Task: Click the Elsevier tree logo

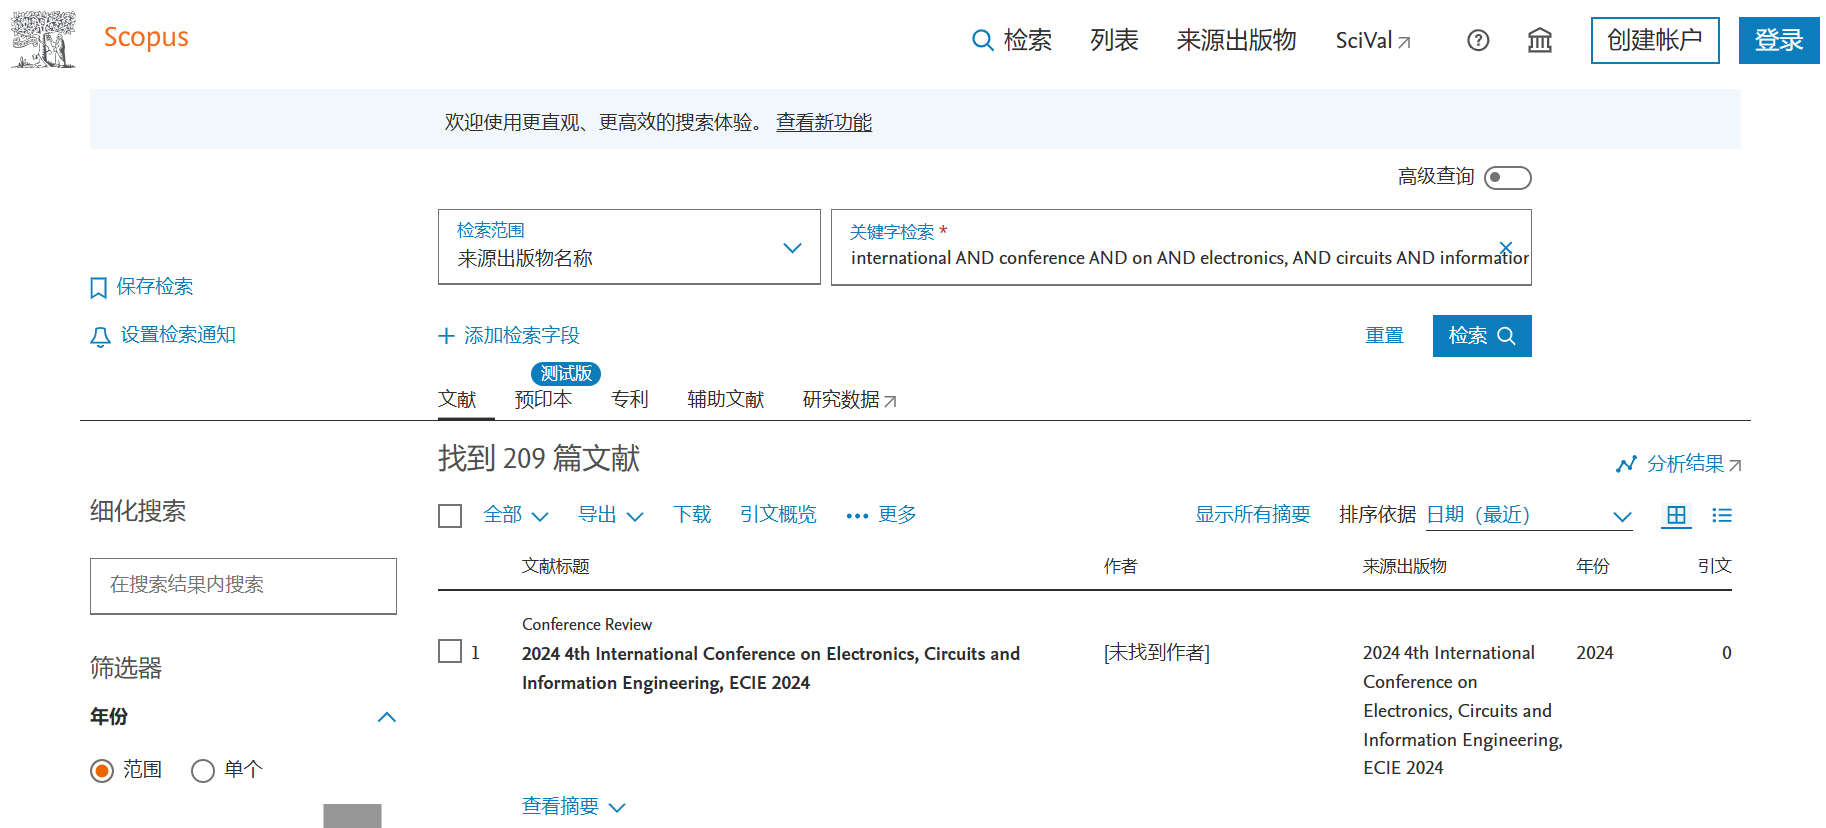Action: (x=44, y=40)
